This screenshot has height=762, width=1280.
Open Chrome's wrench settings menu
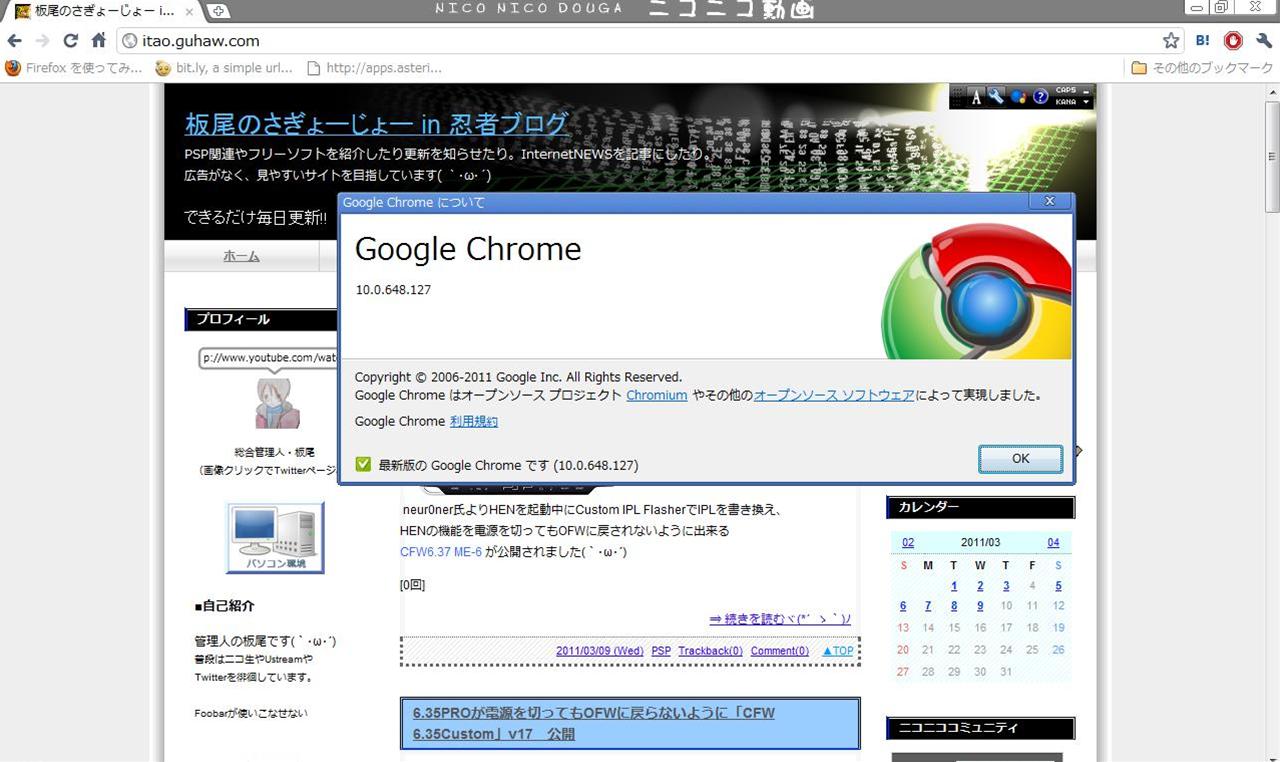tap(1264, 41)
